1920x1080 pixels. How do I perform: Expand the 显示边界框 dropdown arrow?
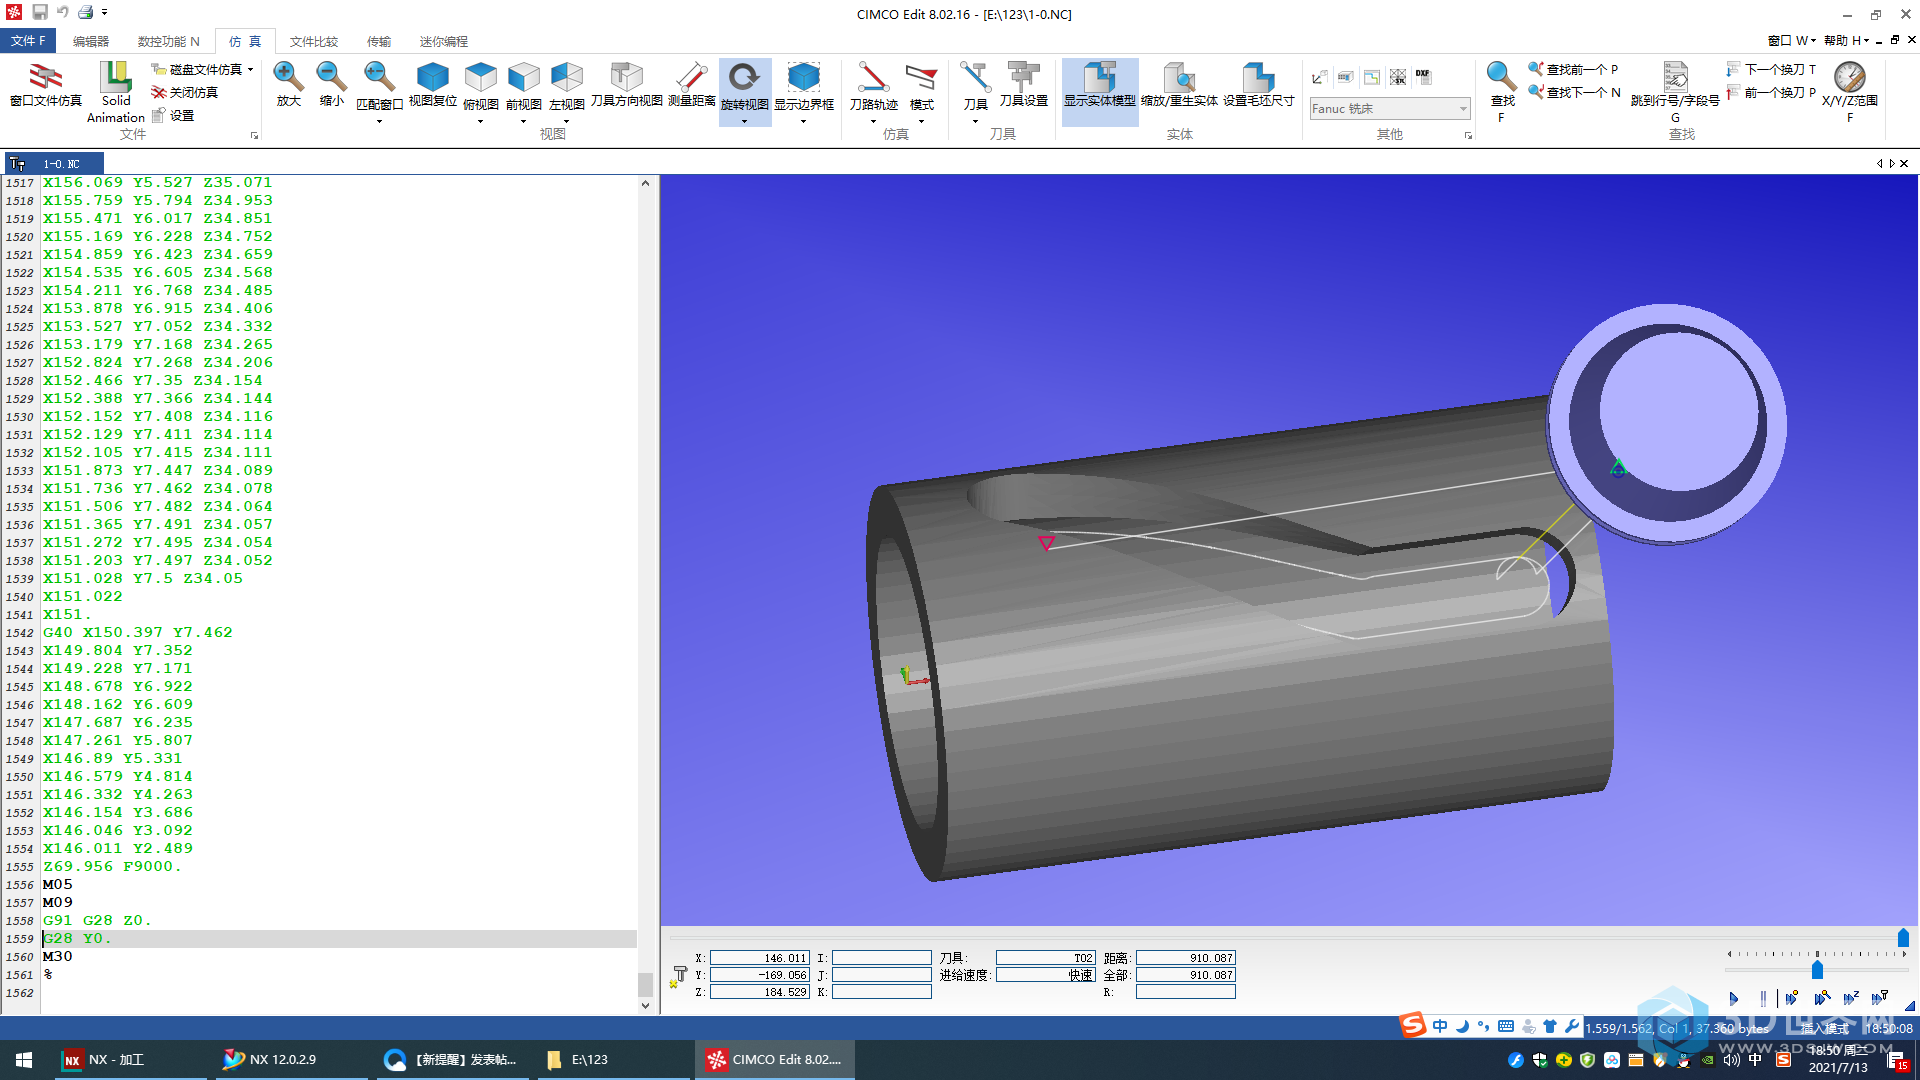(804, 121)
